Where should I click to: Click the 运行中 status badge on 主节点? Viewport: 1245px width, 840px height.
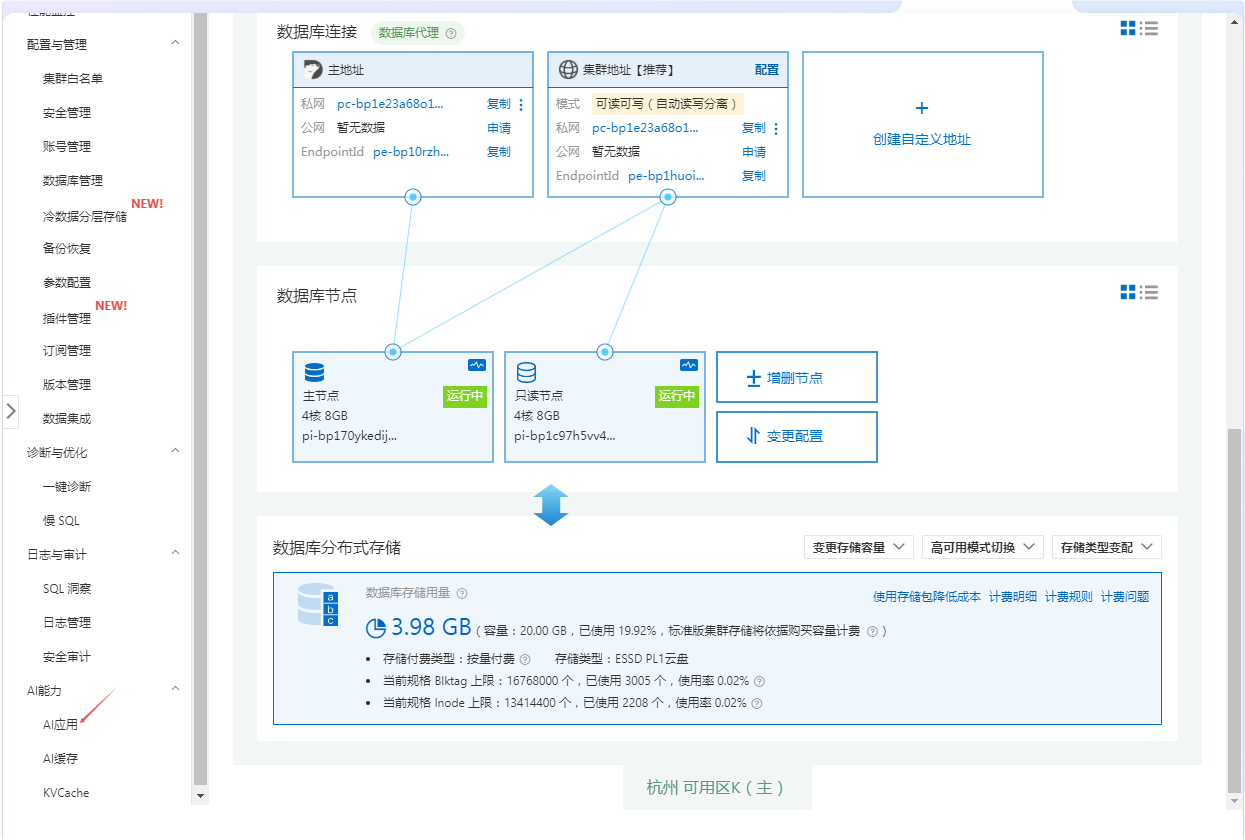tap(465, 397)
